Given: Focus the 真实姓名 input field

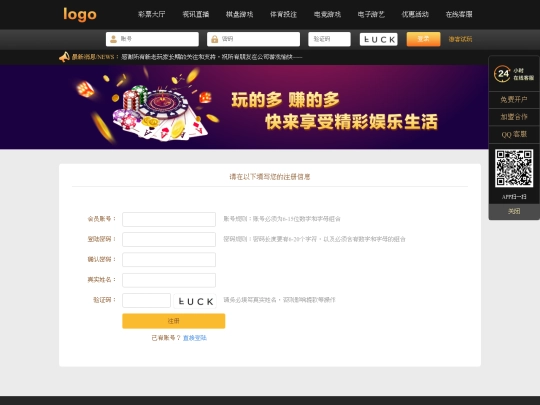Looking at the screenshot, I should pos(169,280).
